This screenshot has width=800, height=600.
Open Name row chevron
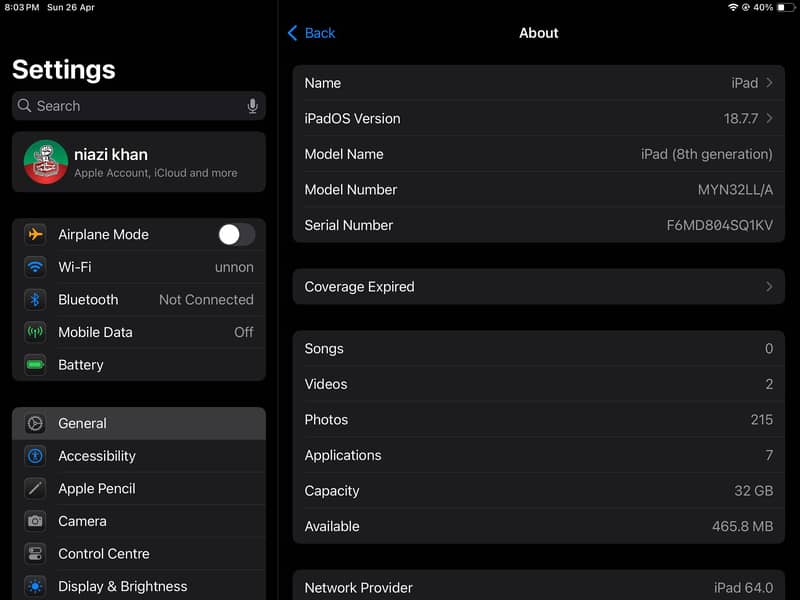click(x=769, y=83)
